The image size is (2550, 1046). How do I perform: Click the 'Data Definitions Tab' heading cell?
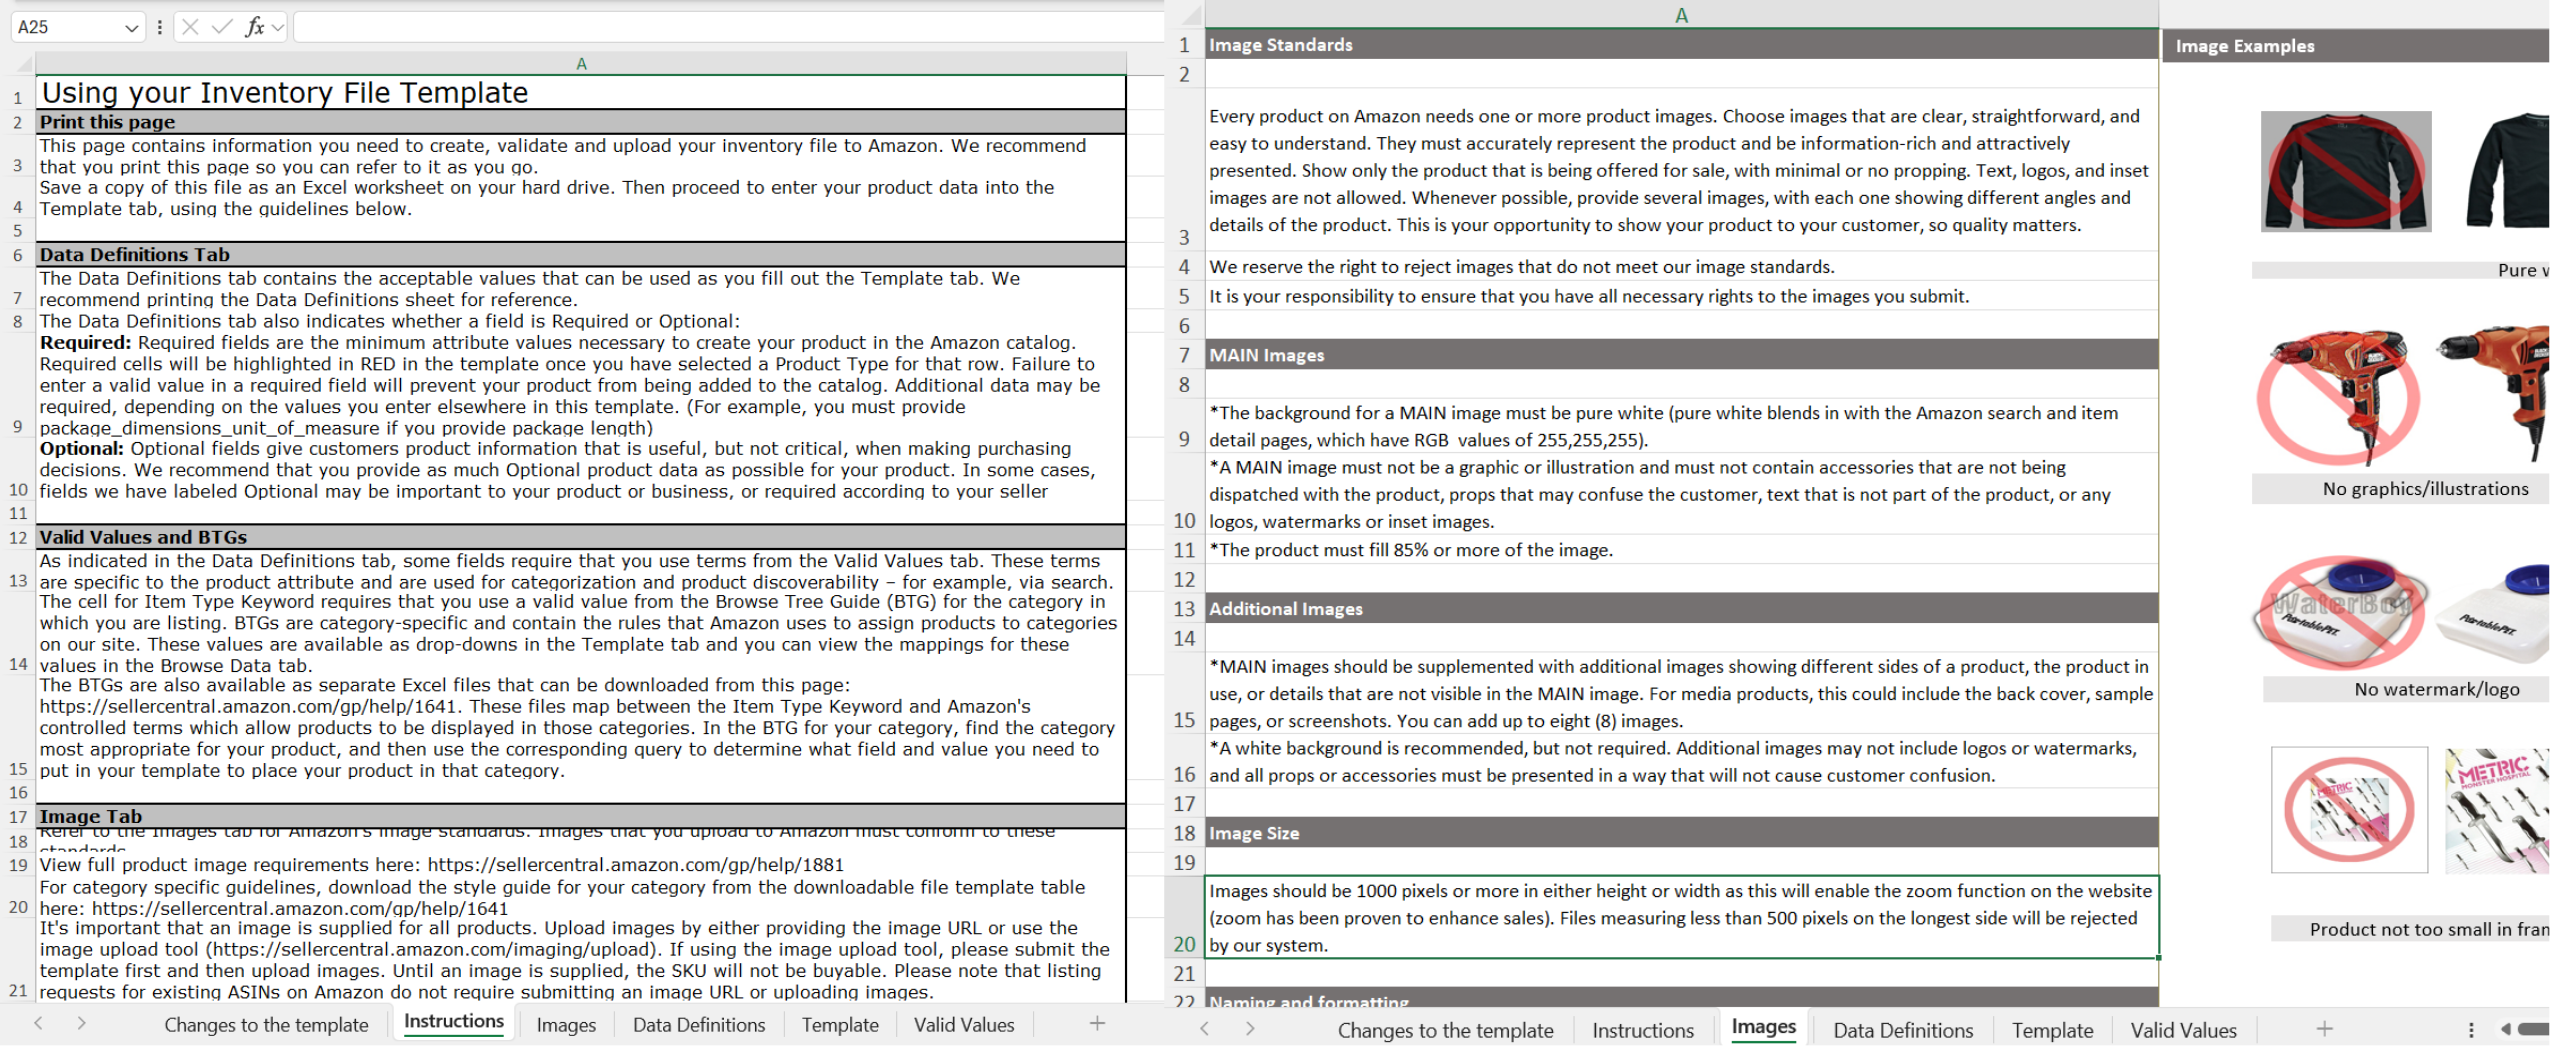click(581, 255)
